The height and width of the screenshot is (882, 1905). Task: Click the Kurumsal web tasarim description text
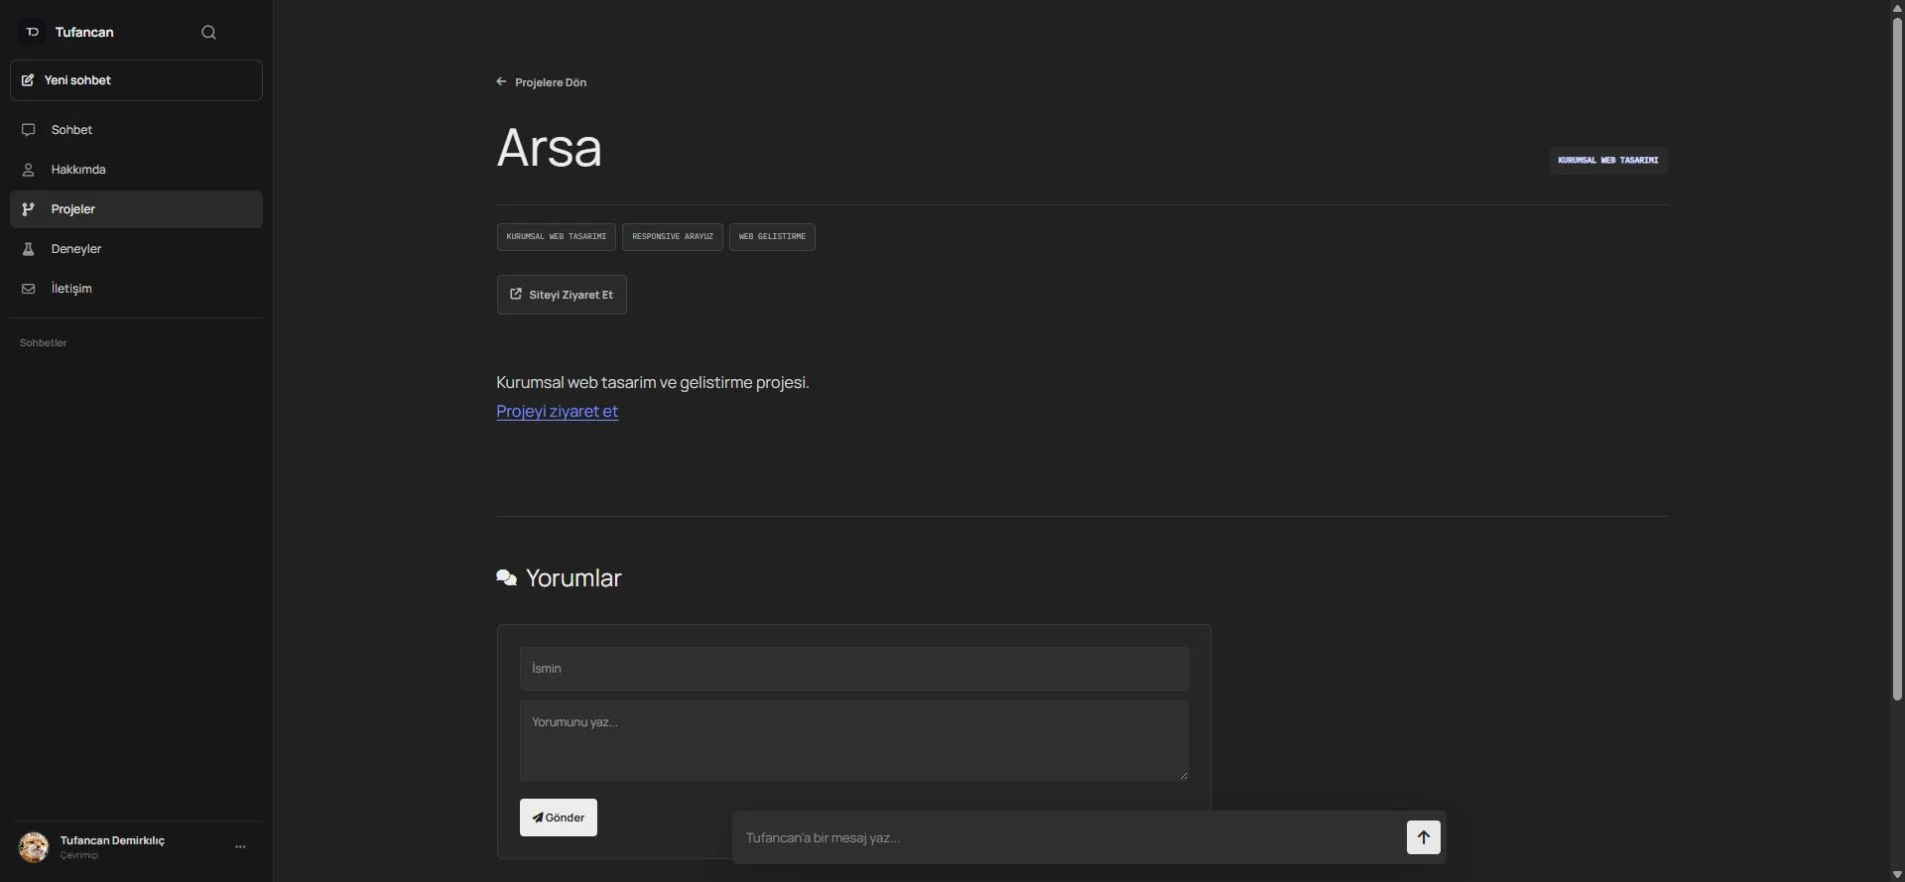point(653,382)
